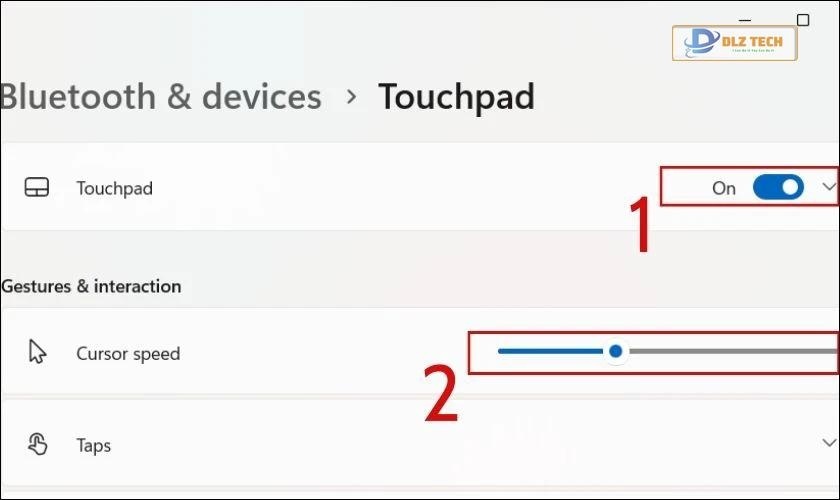
Task: Click the touchpad device icon
Action: (x=37, y=188)
